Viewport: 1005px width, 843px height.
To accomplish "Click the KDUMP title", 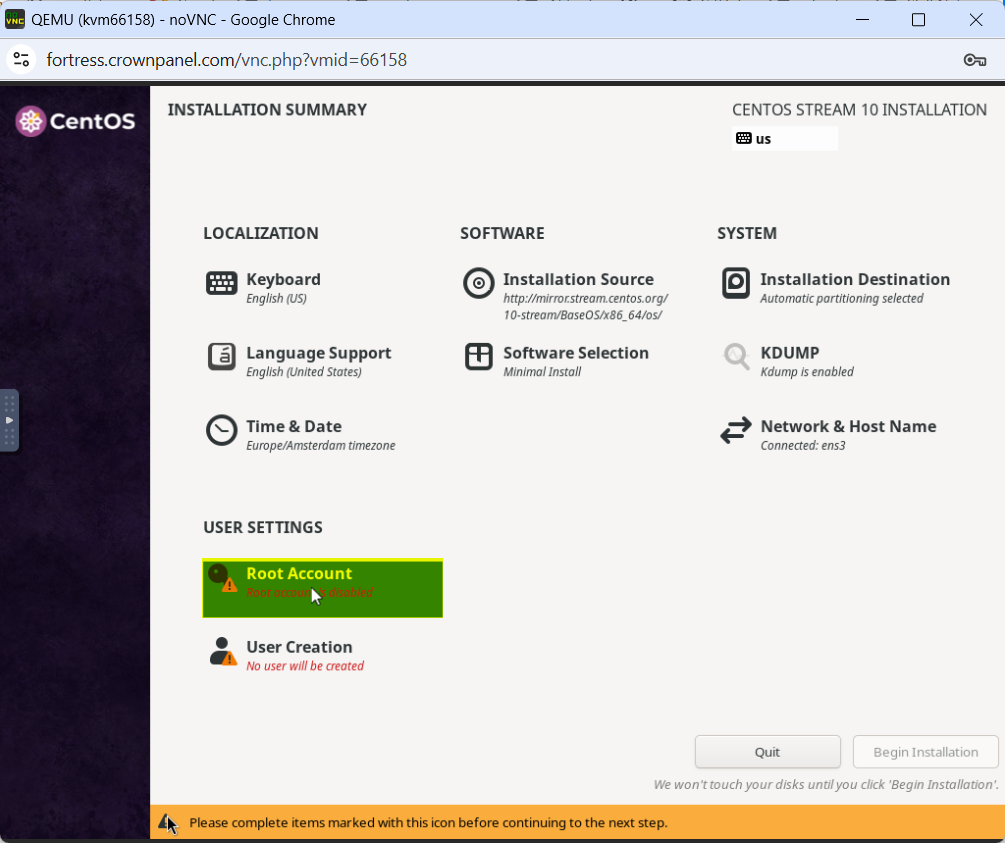I will (790, 353).
